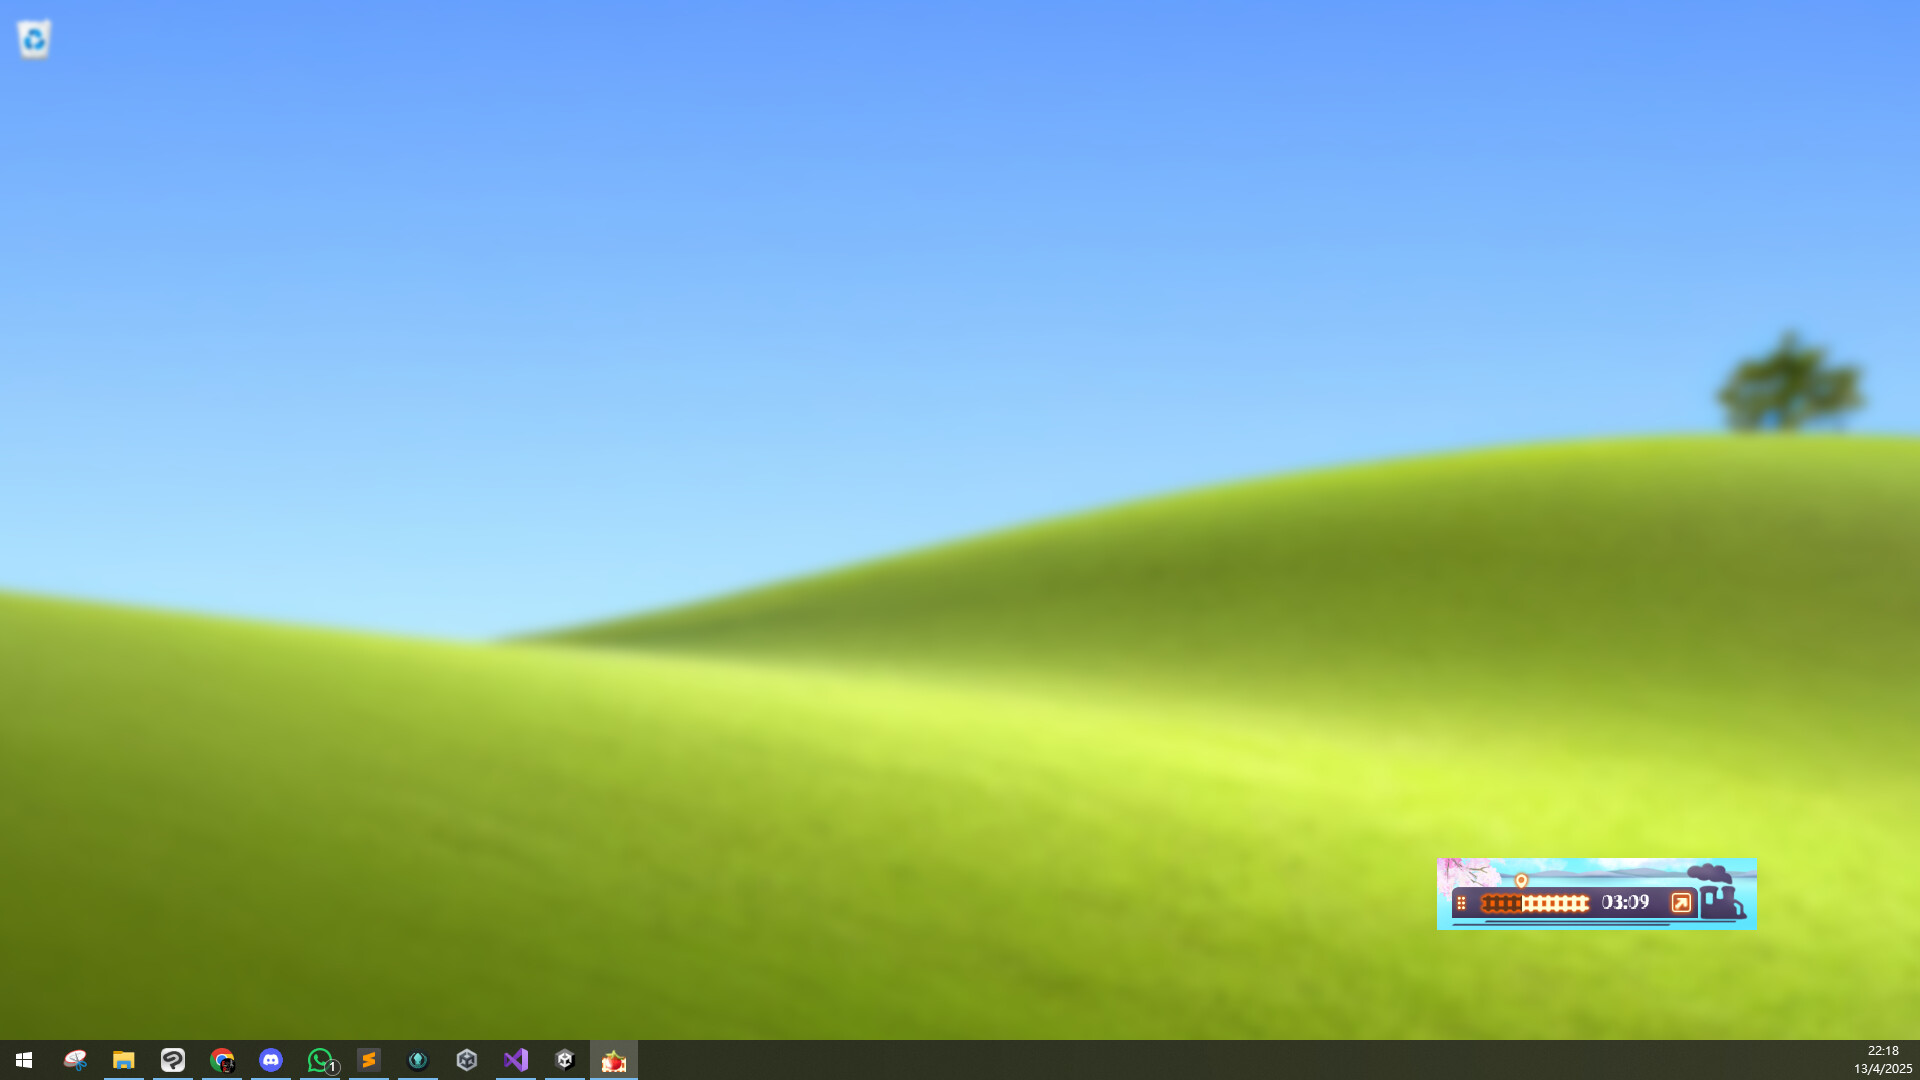This screenshot has height=1080, width=1920.
Task: Launch Sublime Text from the taskbar
Action: click(369, 1060)
